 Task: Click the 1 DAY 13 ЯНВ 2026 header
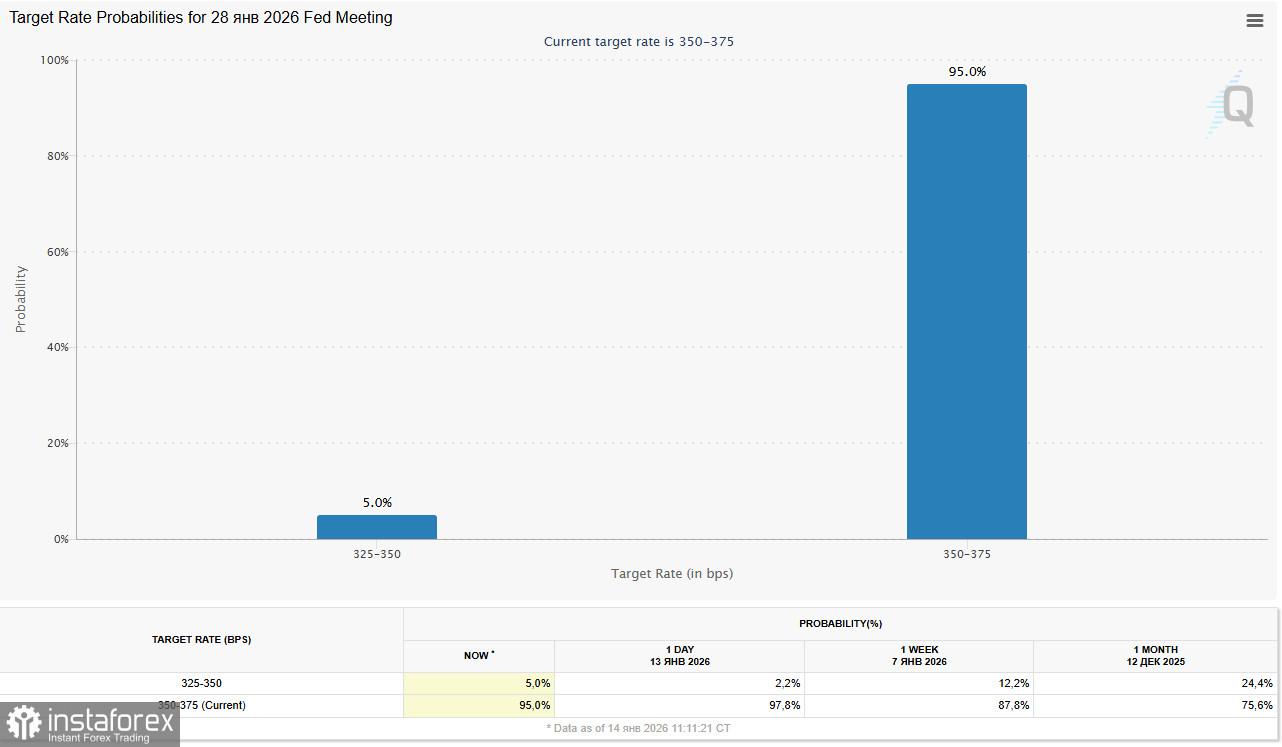point(679,656)
